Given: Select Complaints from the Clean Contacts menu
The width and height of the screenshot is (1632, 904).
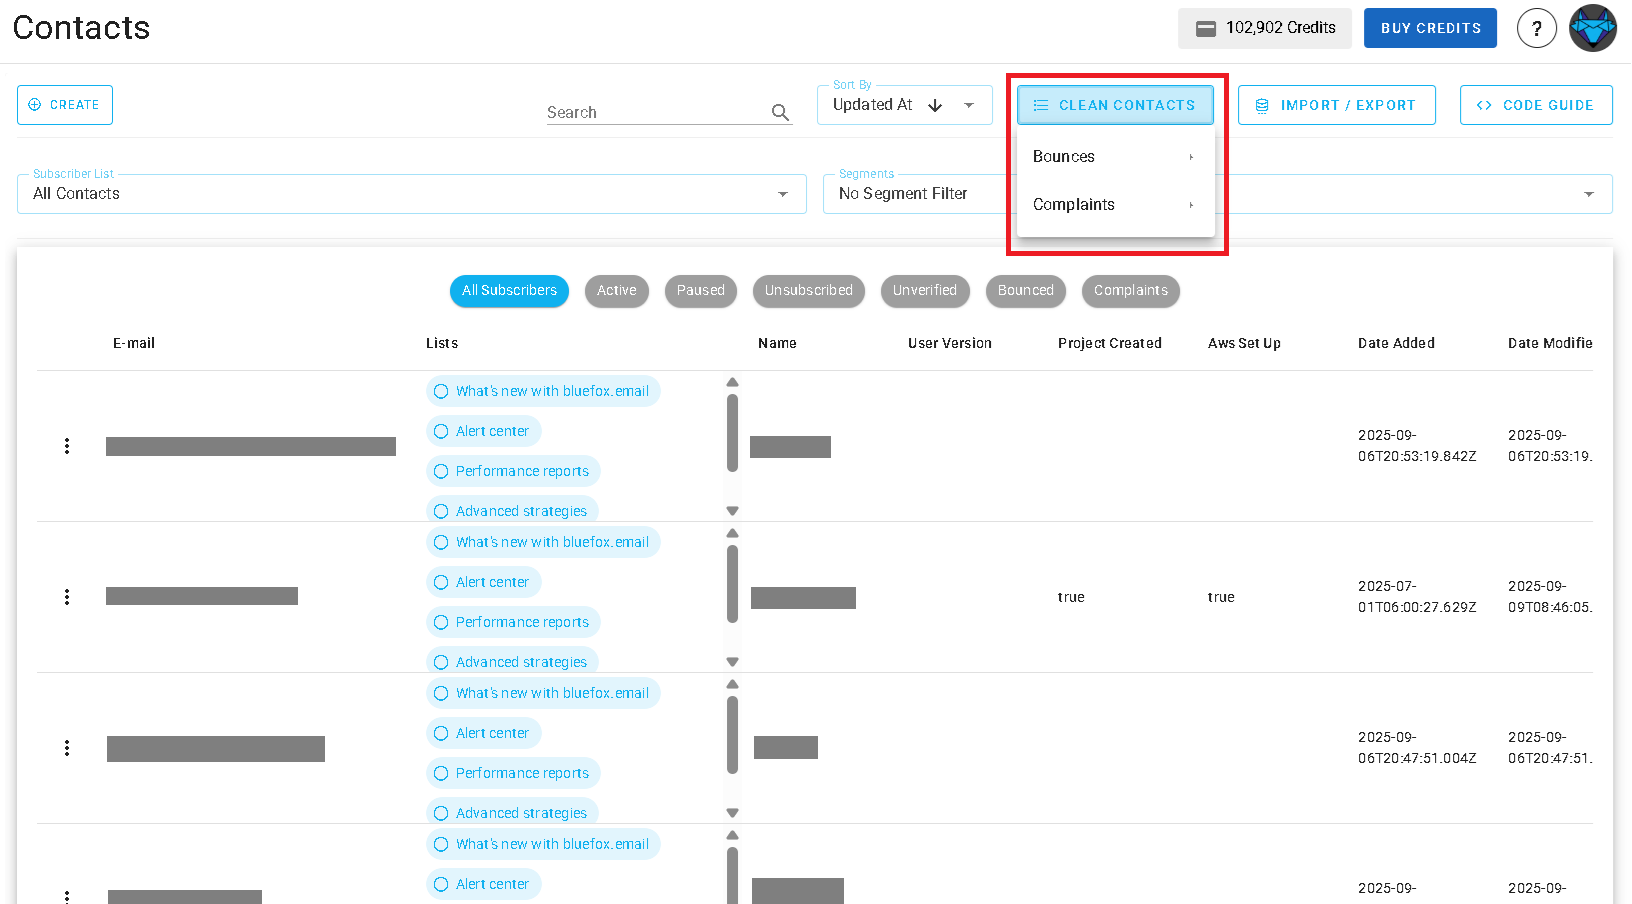Looking at the screenshot, I should tap(1074, 204).
